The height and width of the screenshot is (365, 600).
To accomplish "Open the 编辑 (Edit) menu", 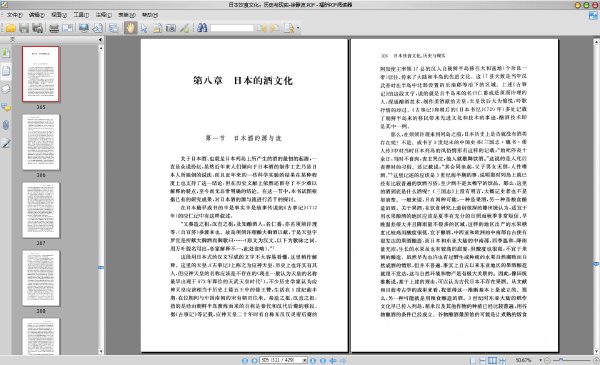I will [x=37, y=15].
